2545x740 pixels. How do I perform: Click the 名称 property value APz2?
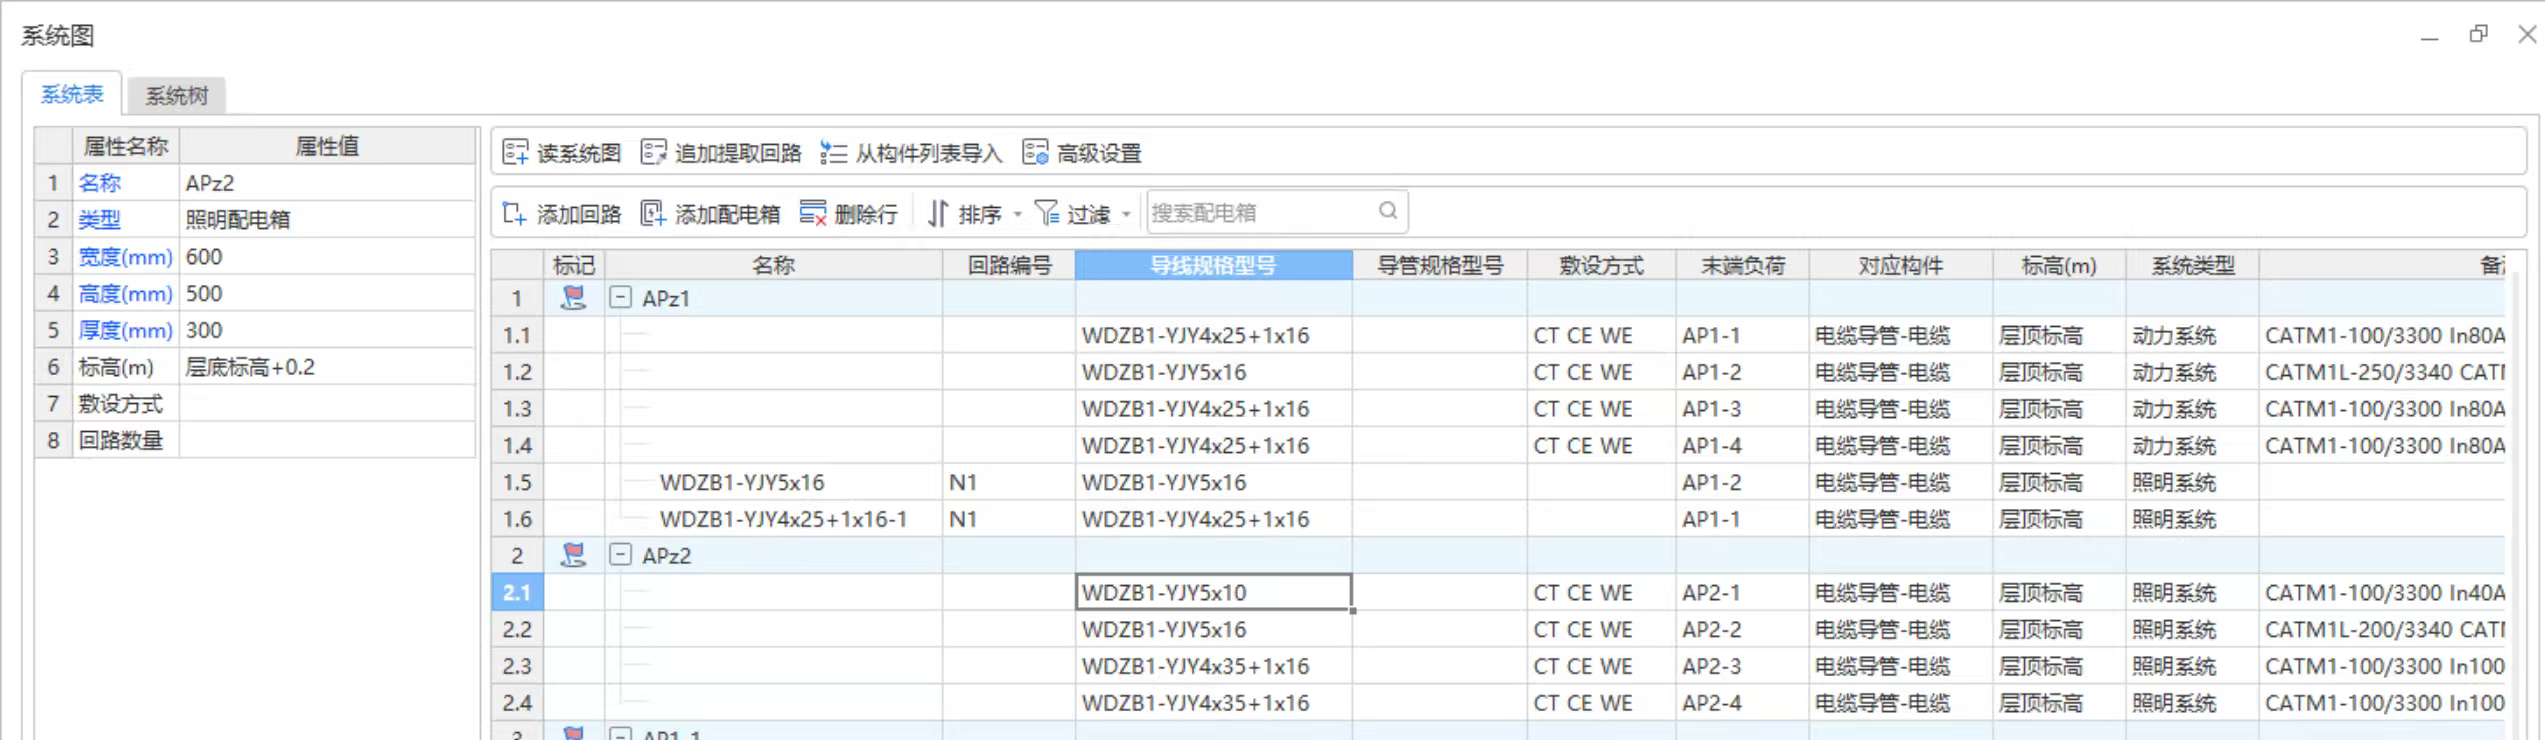[327, 183]
